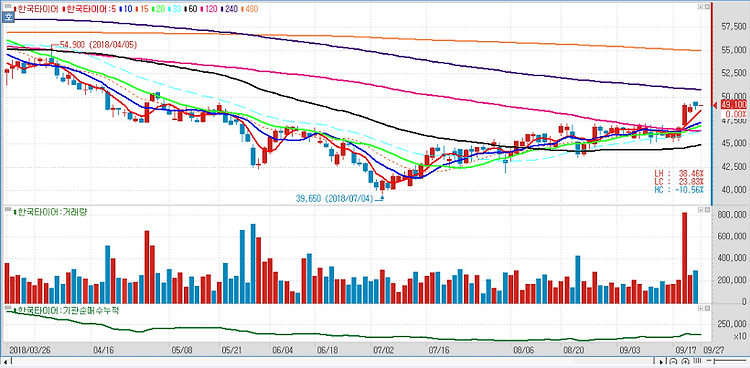Click the 08/06 date axis label
The width and height of the screenshot is (750, 368).
tap(524, 350)
